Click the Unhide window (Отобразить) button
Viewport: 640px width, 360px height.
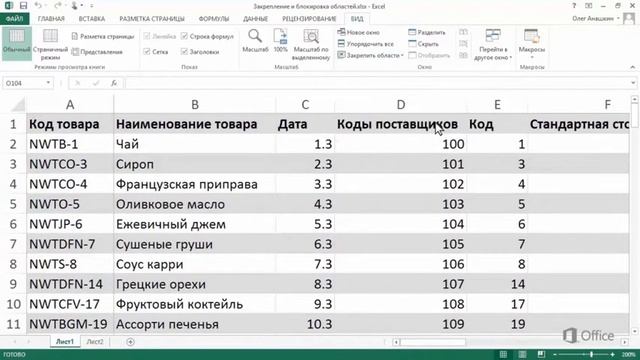coord(429,55)
